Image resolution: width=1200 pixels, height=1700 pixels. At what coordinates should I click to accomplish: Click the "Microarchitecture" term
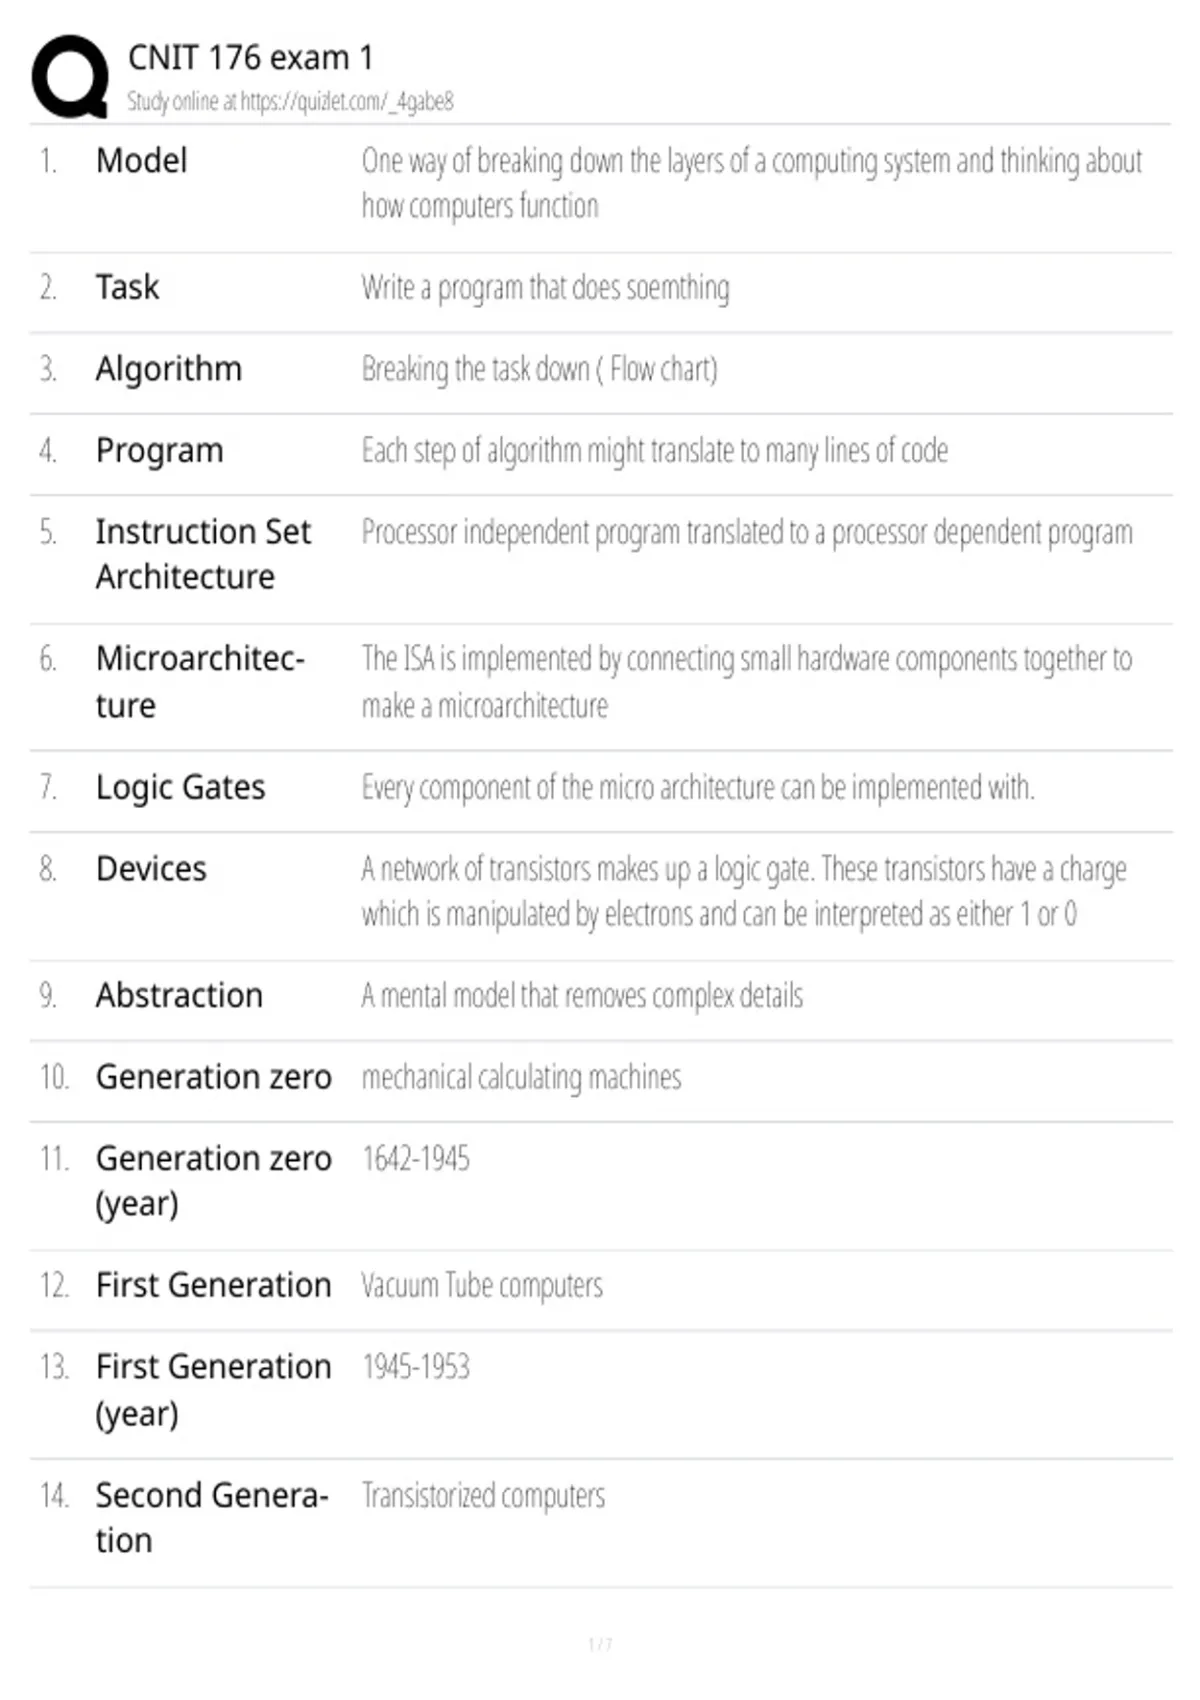coord(199,681)
